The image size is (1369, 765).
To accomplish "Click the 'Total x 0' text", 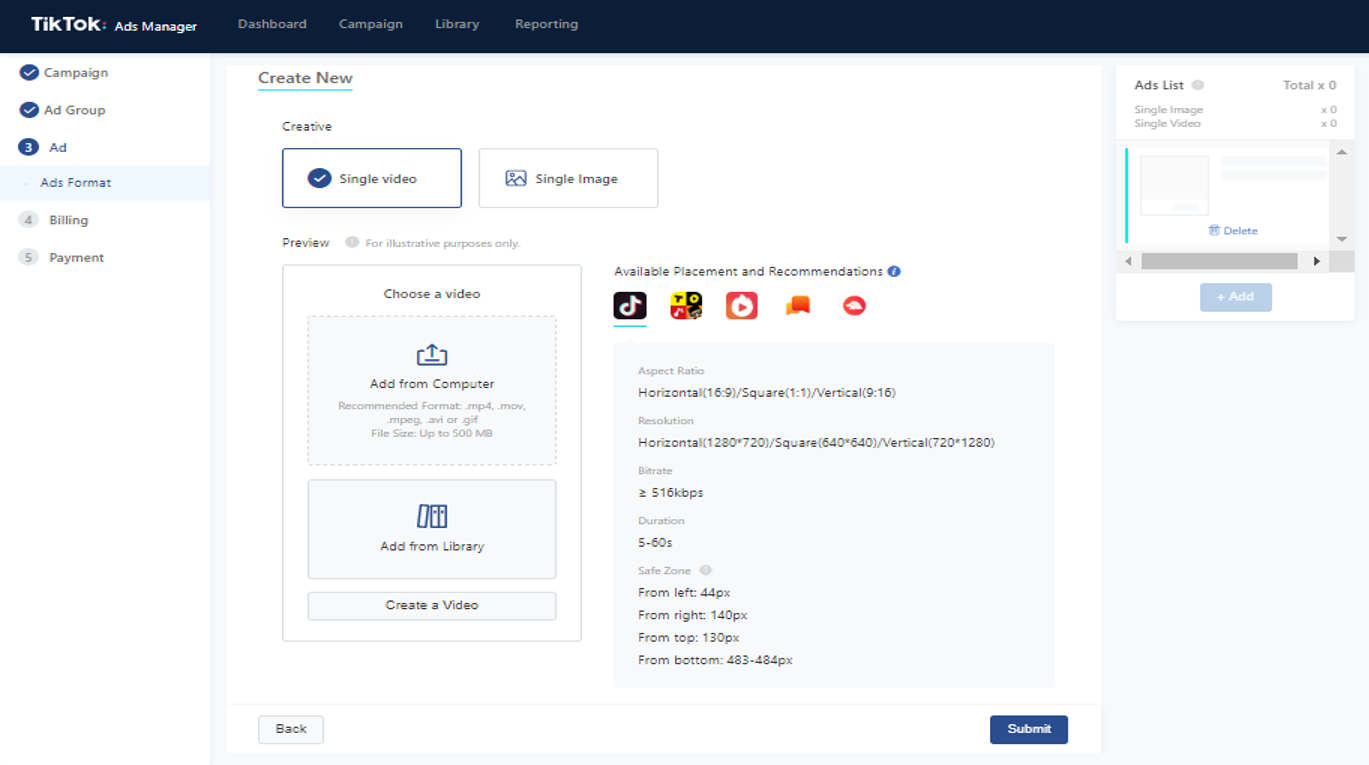I will [x=1310, y=85].
